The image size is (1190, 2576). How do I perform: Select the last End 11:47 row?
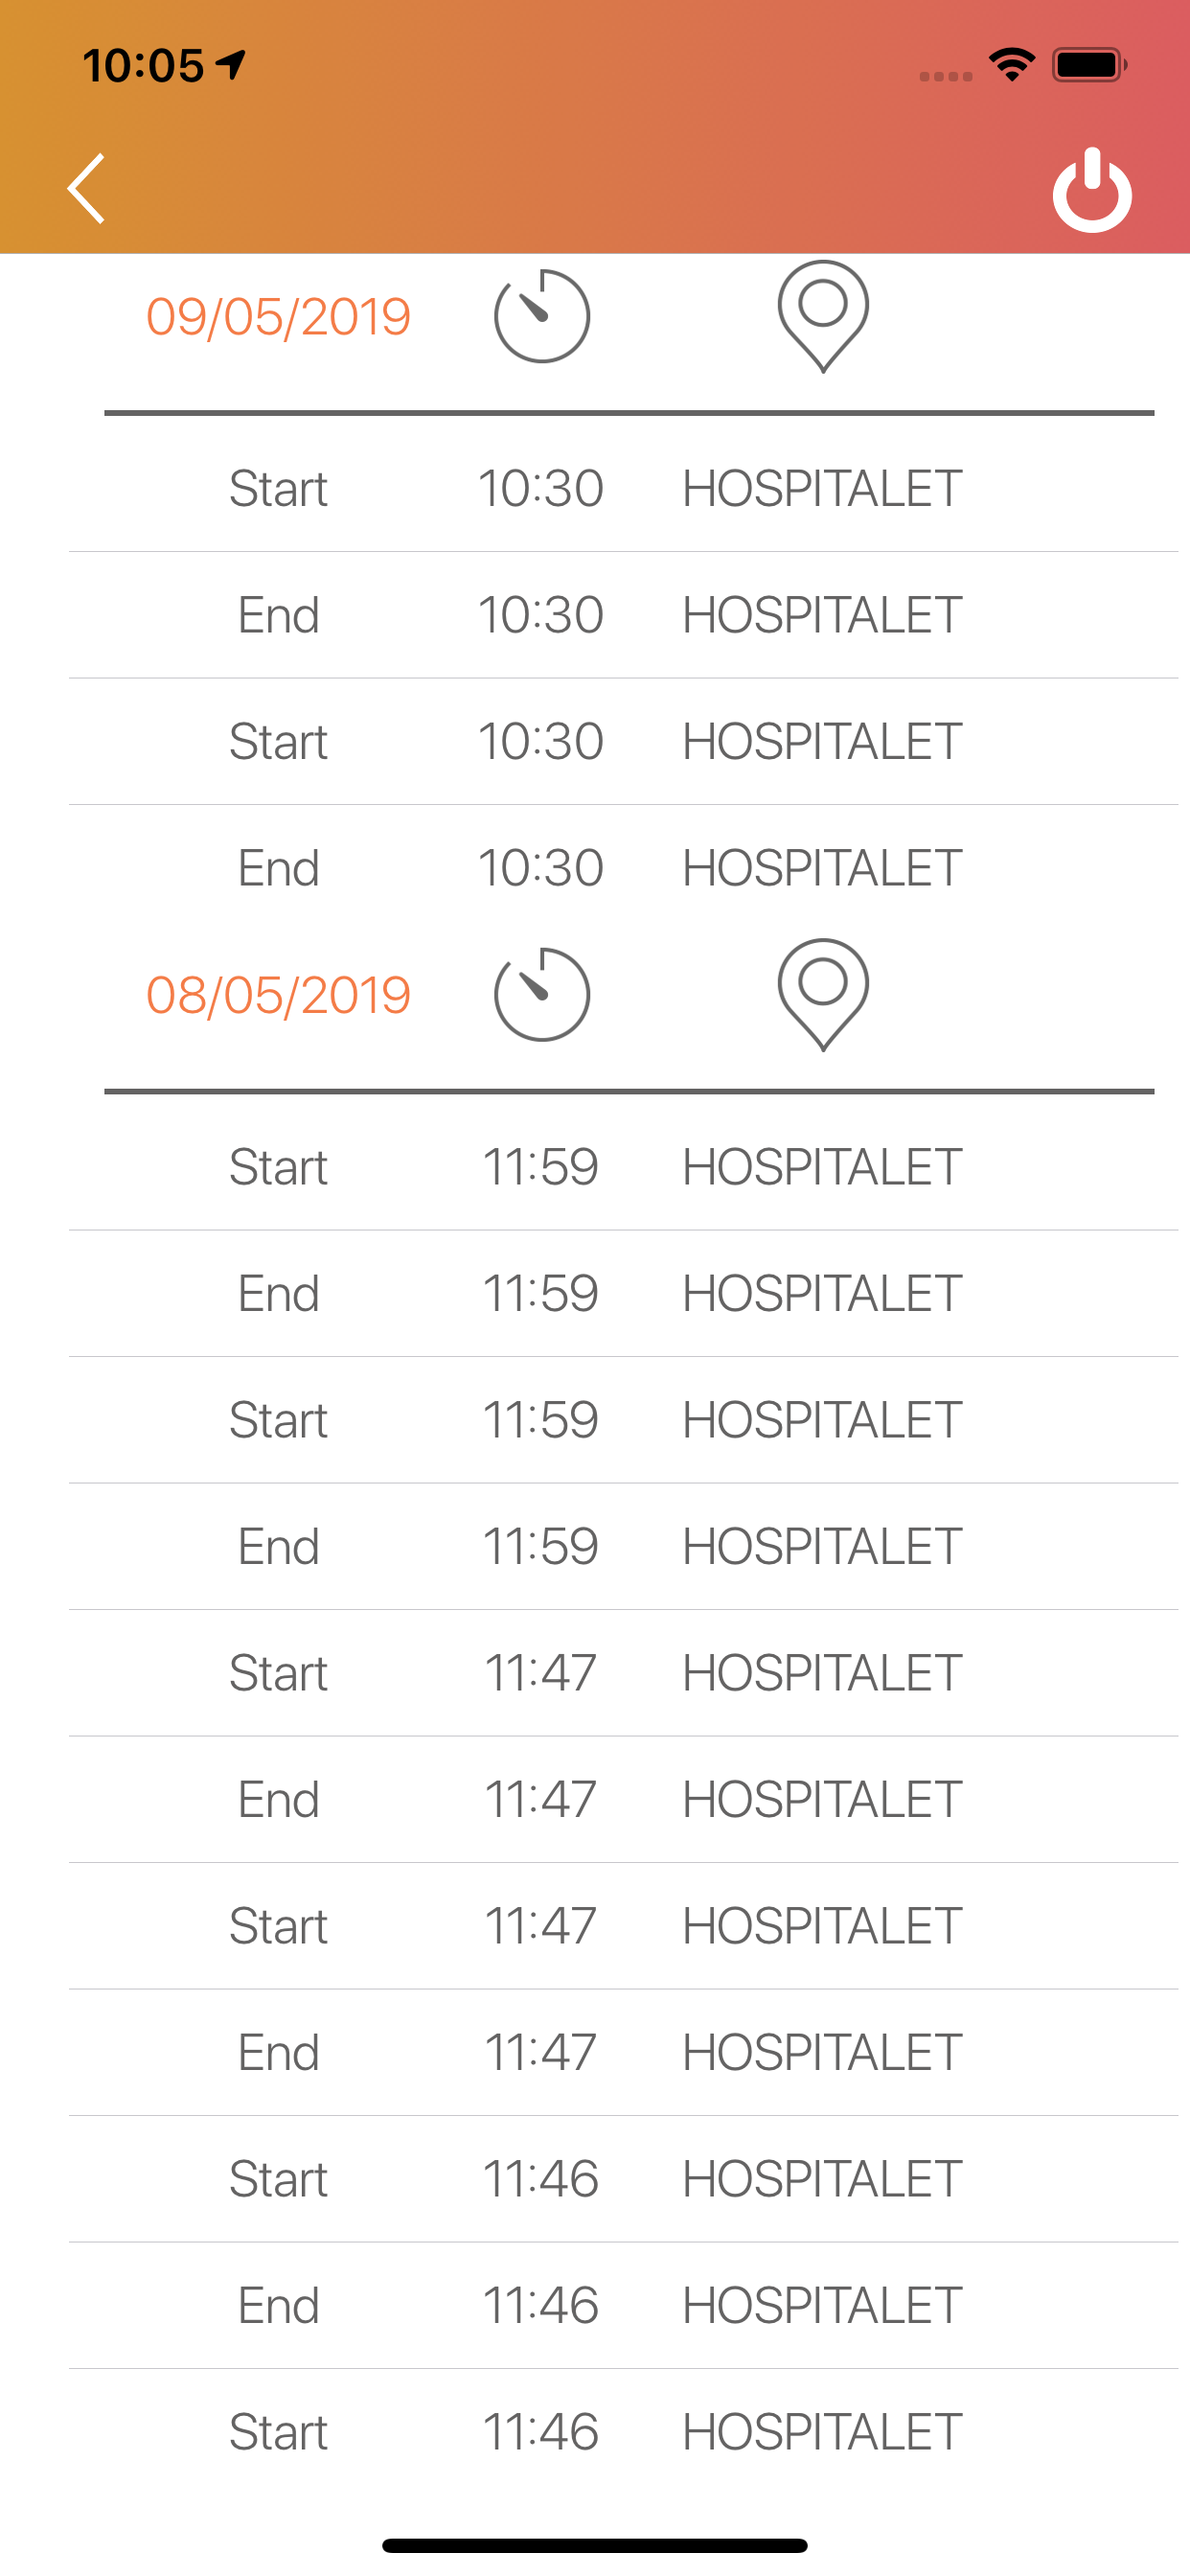tap(623, 2053)
